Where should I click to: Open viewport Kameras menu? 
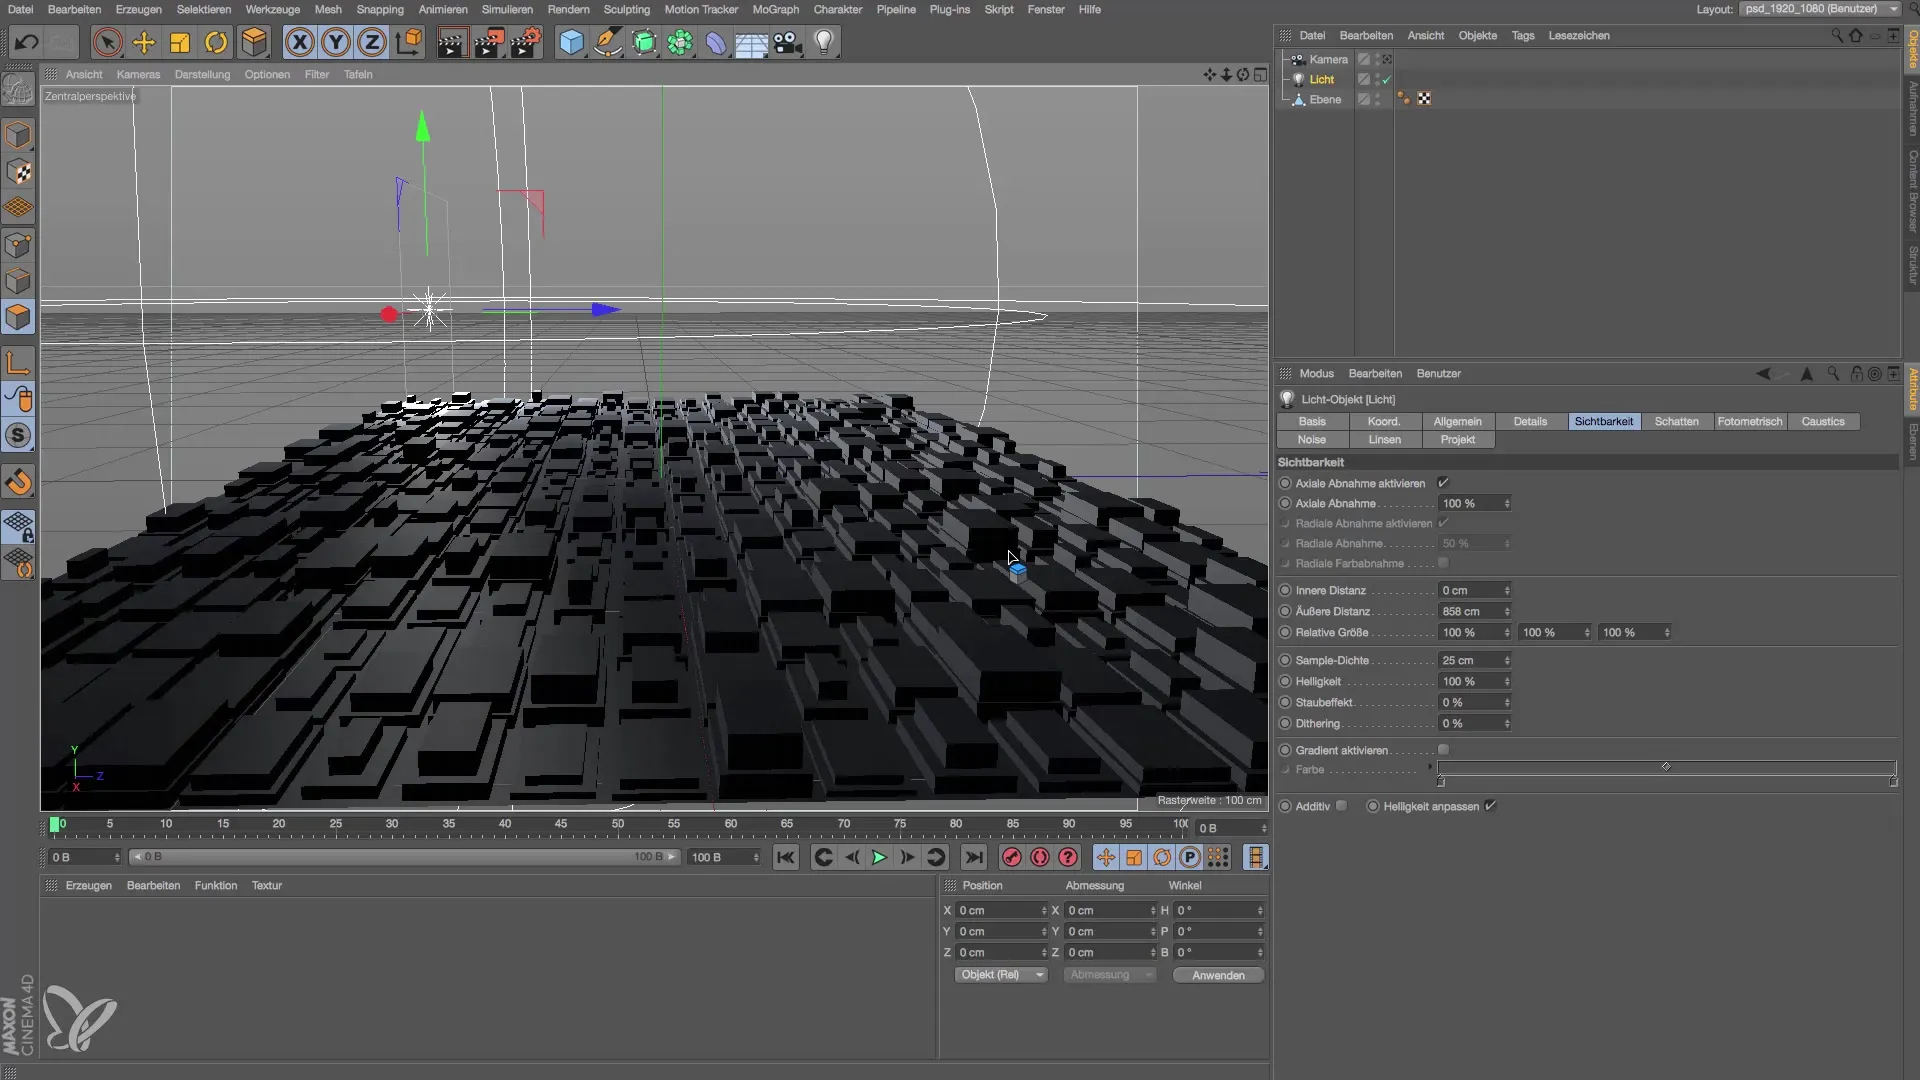coord(138,74)
